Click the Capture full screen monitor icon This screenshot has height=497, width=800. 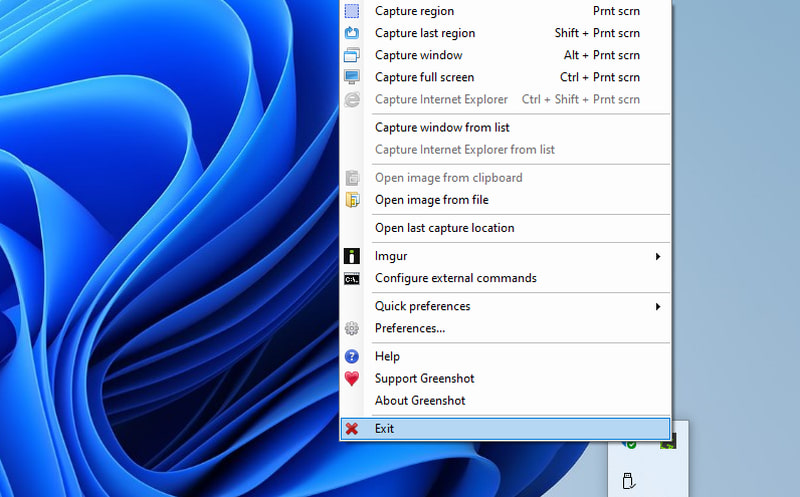click(352, 77)
